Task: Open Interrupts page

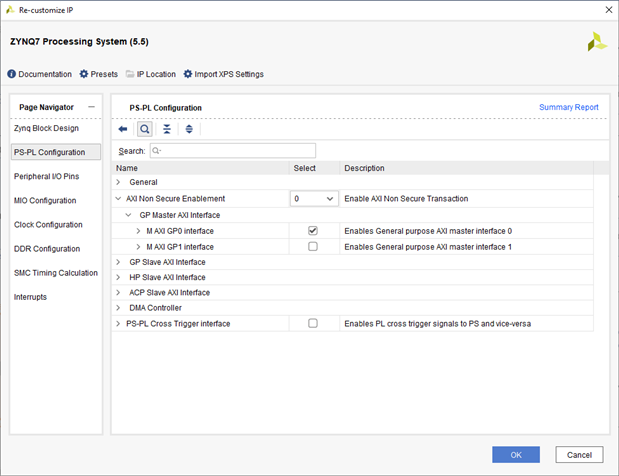Action: coord(30,297)
